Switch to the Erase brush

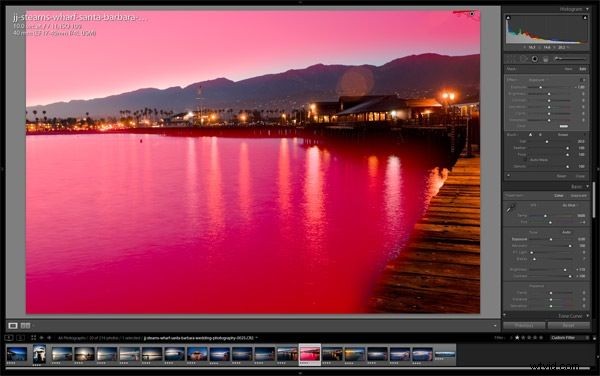coord(562,135)
